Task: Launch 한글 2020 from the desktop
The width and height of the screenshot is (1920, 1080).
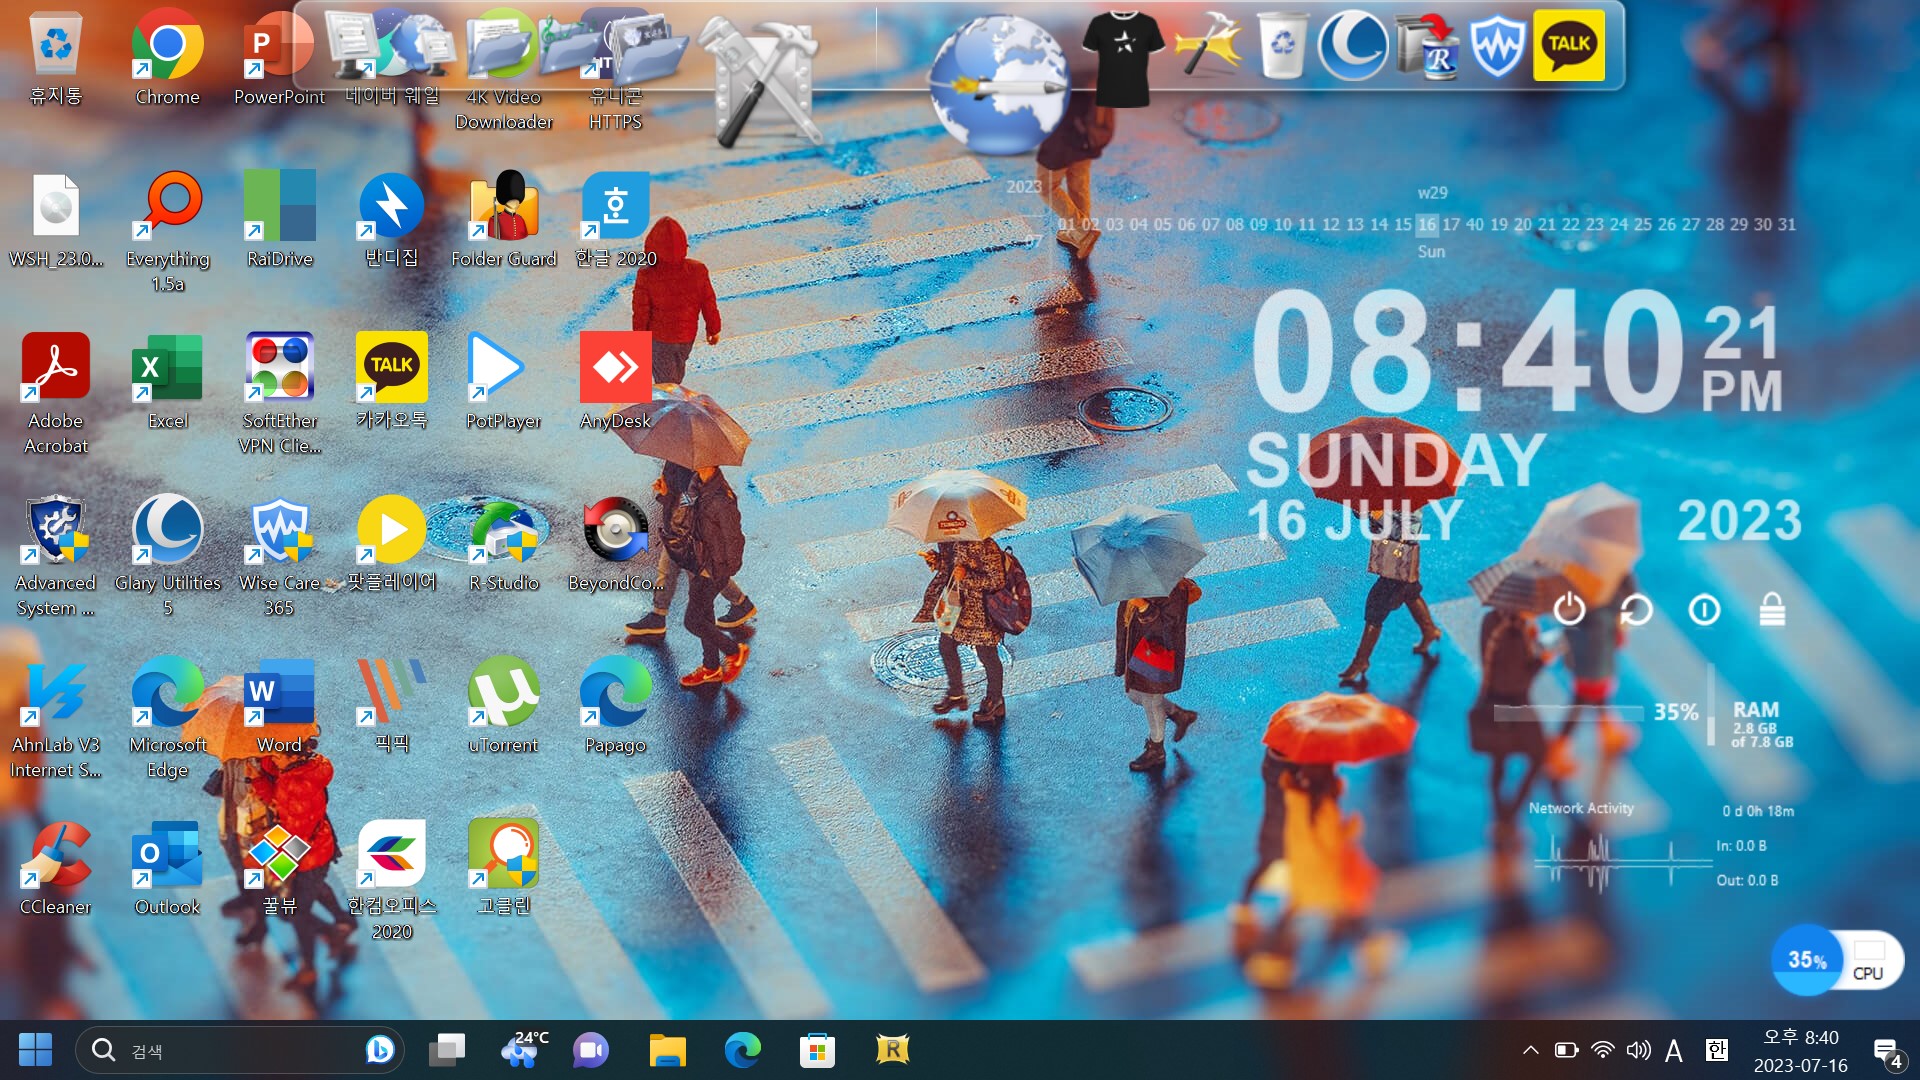Action: point(615,220)
